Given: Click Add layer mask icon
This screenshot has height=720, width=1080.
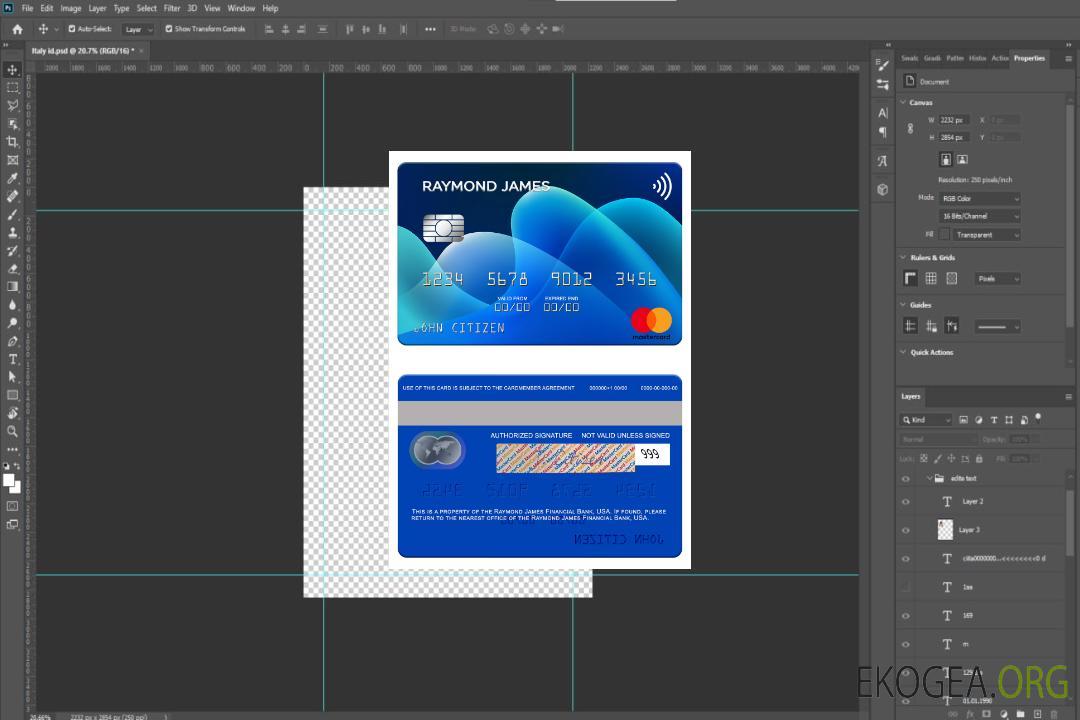Looking at the screenshot, I should pos(986,714).
